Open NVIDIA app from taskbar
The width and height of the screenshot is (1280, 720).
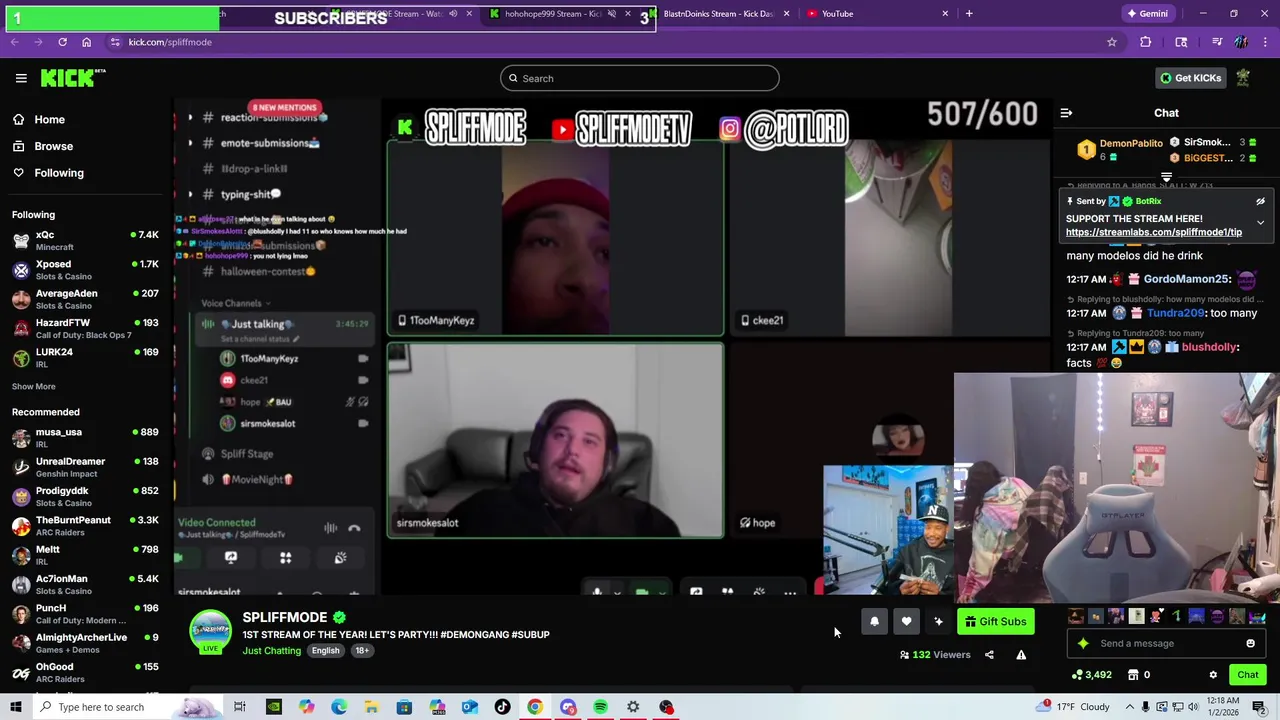[x=273, y=707]
